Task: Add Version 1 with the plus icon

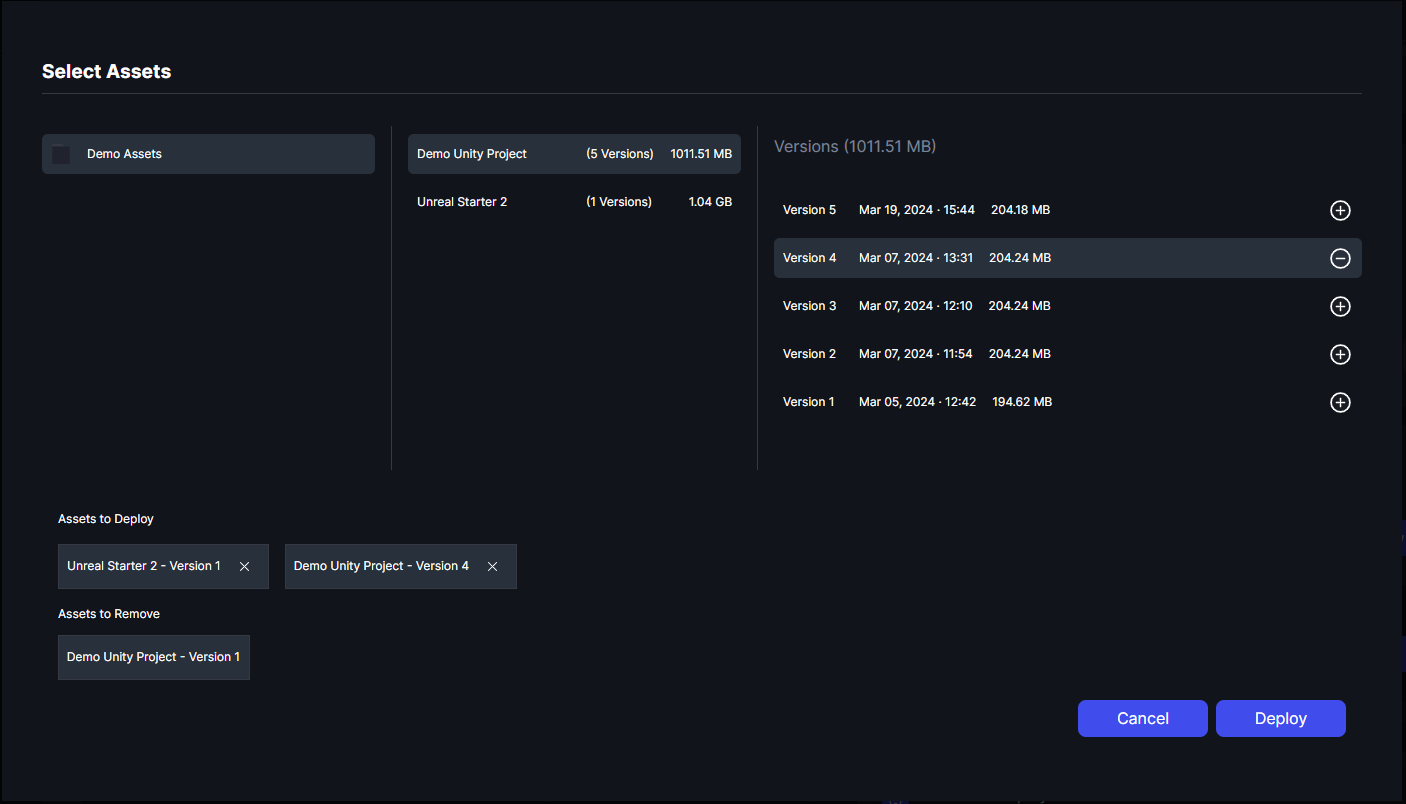Action: click(1340, 402)
